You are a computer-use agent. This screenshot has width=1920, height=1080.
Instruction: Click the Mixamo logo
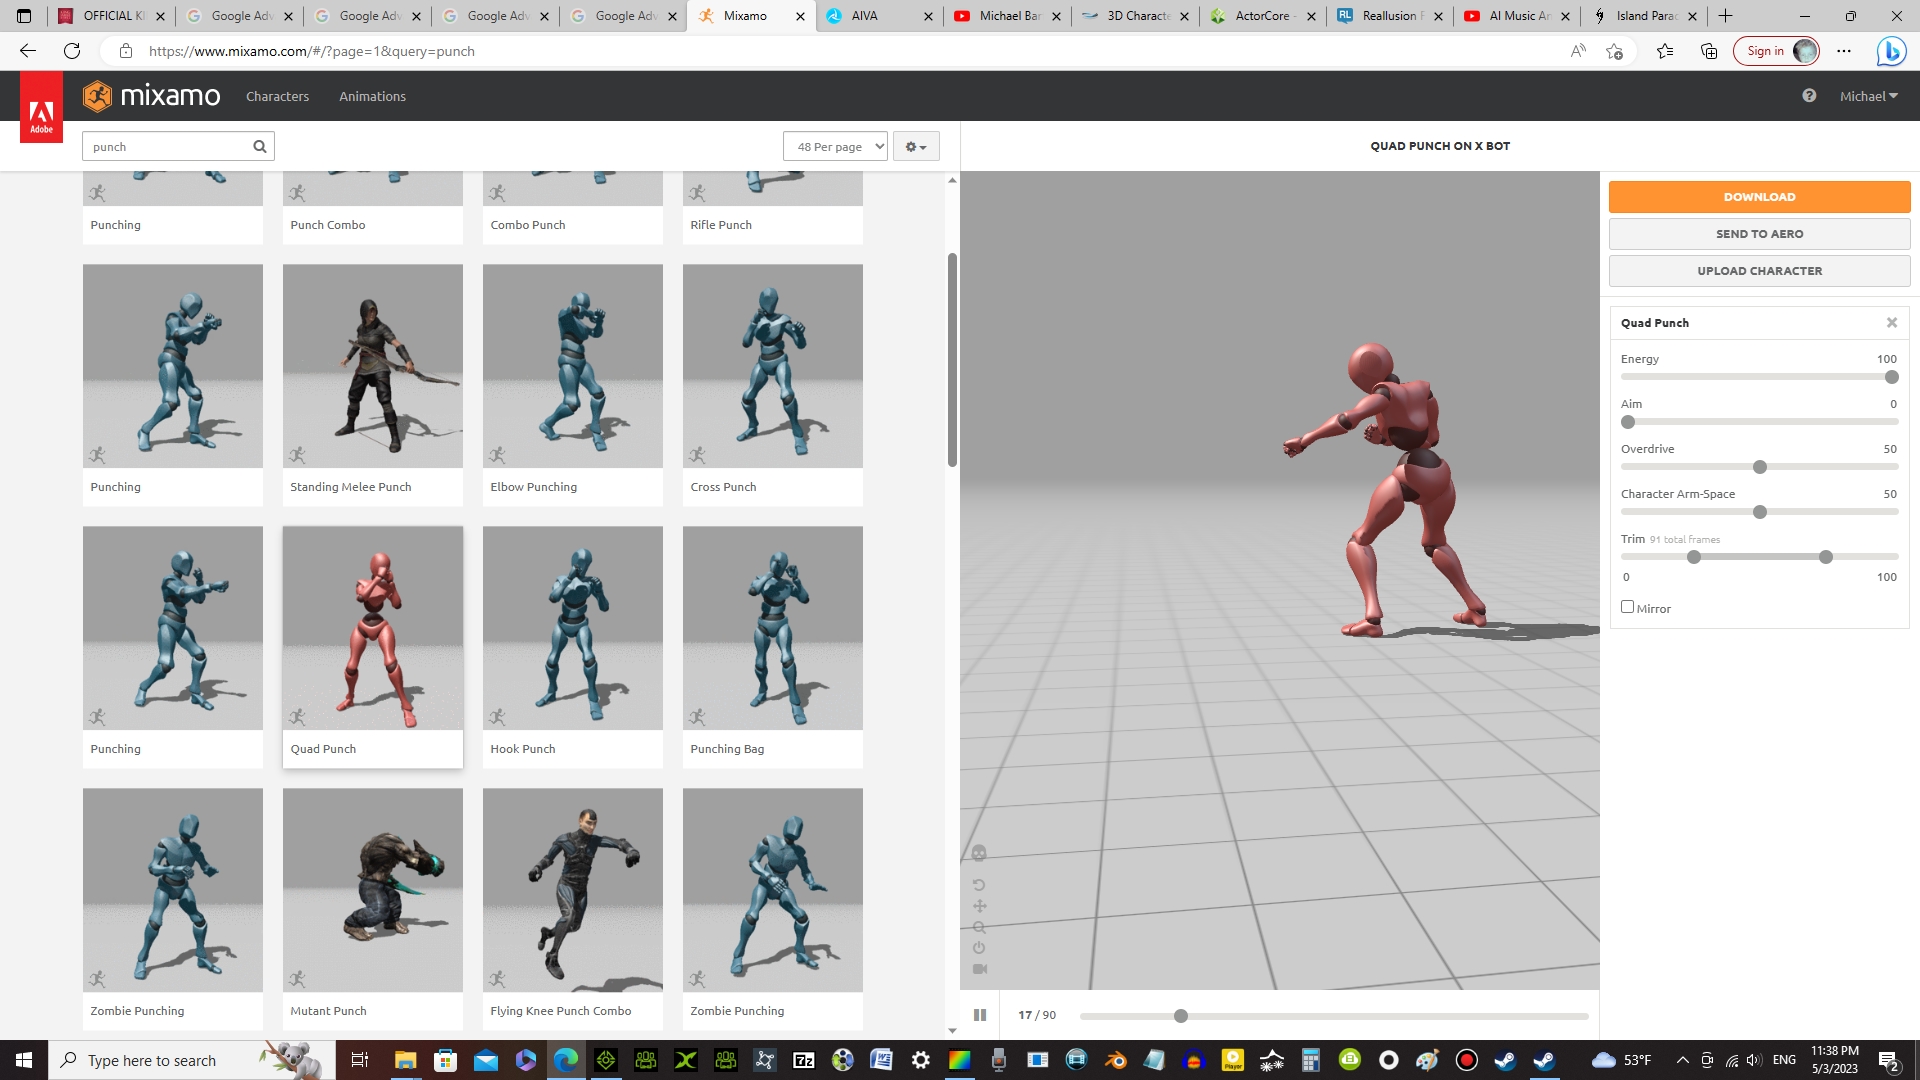pos(152,96)
